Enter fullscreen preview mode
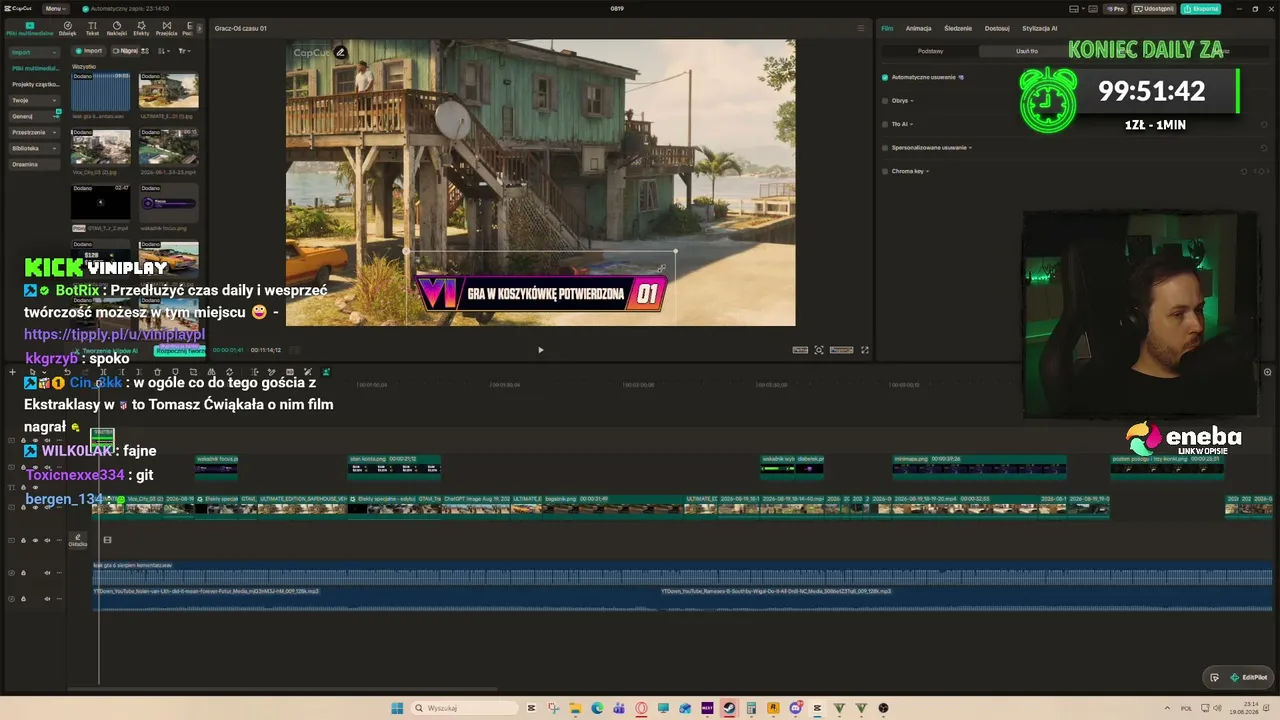The height and width of the screenshot is (720, 1280). (x=865, y=350)
